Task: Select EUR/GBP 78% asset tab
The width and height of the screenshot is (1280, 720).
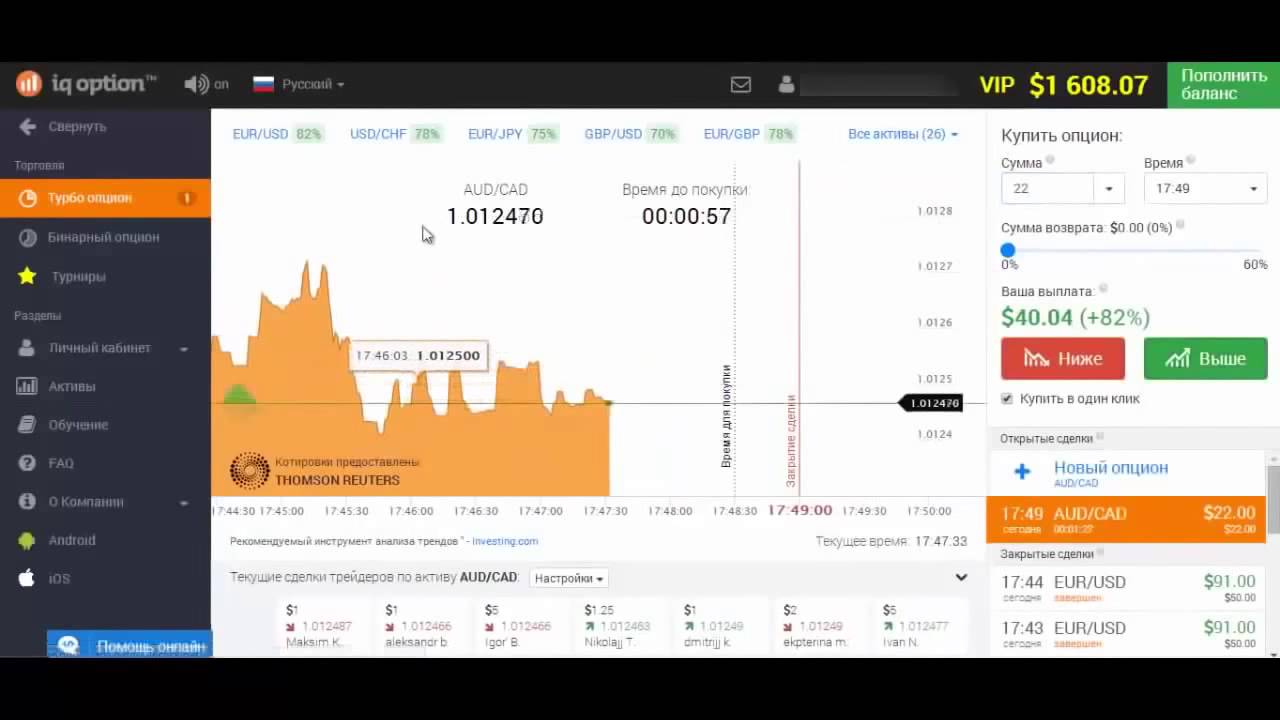Action: point(749,134)
